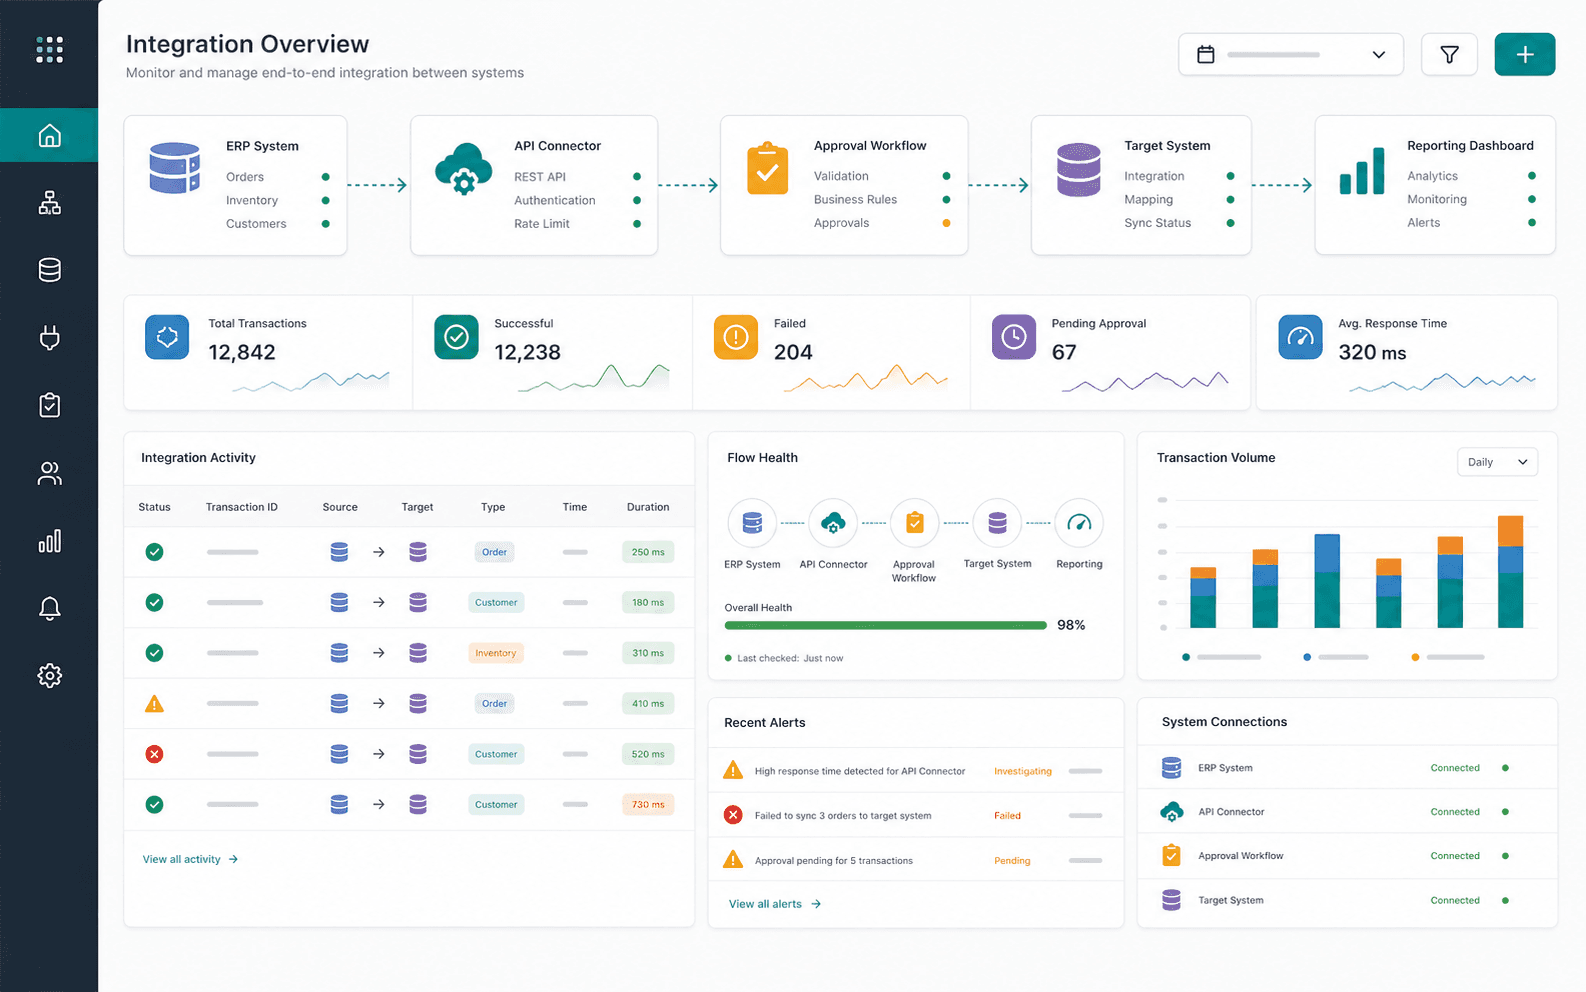
Task: Sort by Time column header
Action: [x=575, y=507]
